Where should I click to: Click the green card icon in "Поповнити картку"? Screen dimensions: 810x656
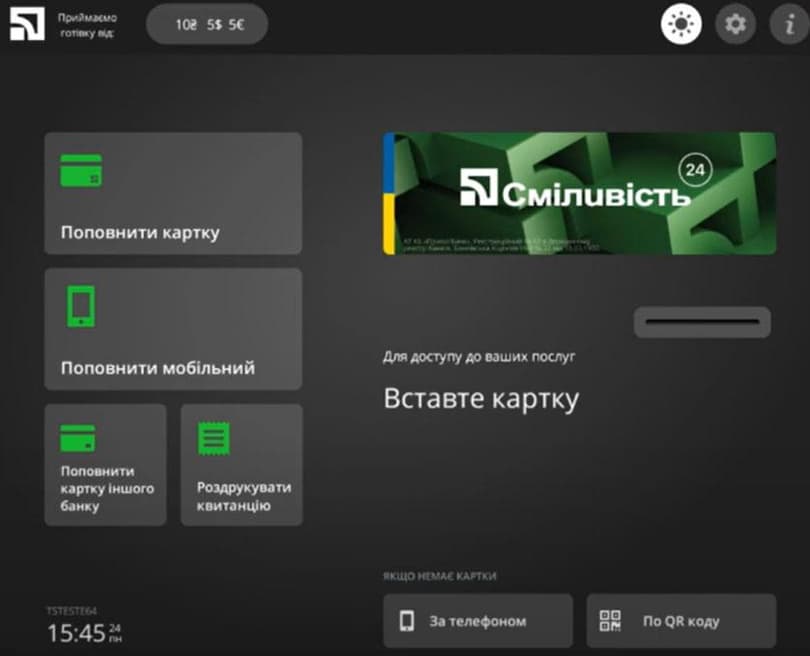[81, 170]
